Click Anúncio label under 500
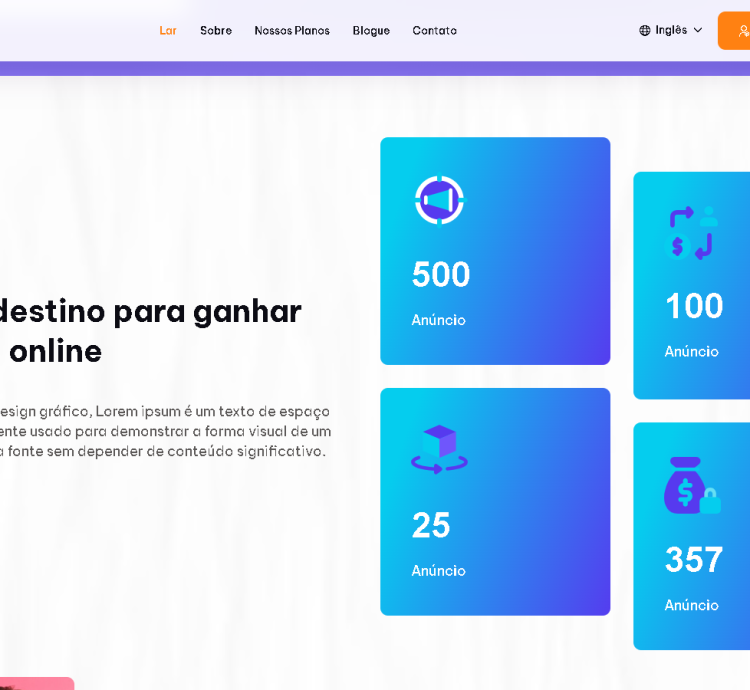 (439, 320)
